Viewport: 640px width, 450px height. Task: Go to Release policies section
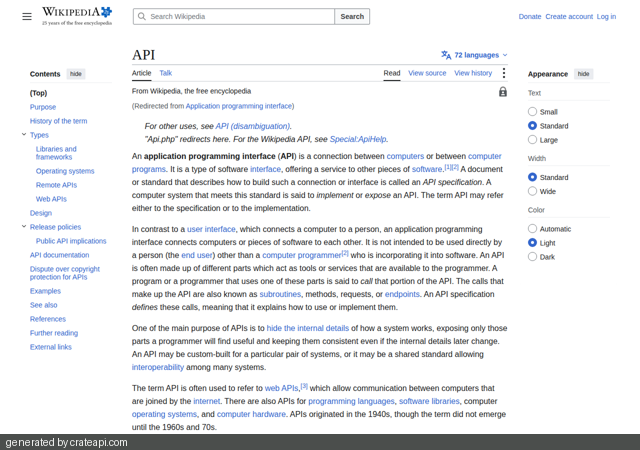(x=56, y=227)
